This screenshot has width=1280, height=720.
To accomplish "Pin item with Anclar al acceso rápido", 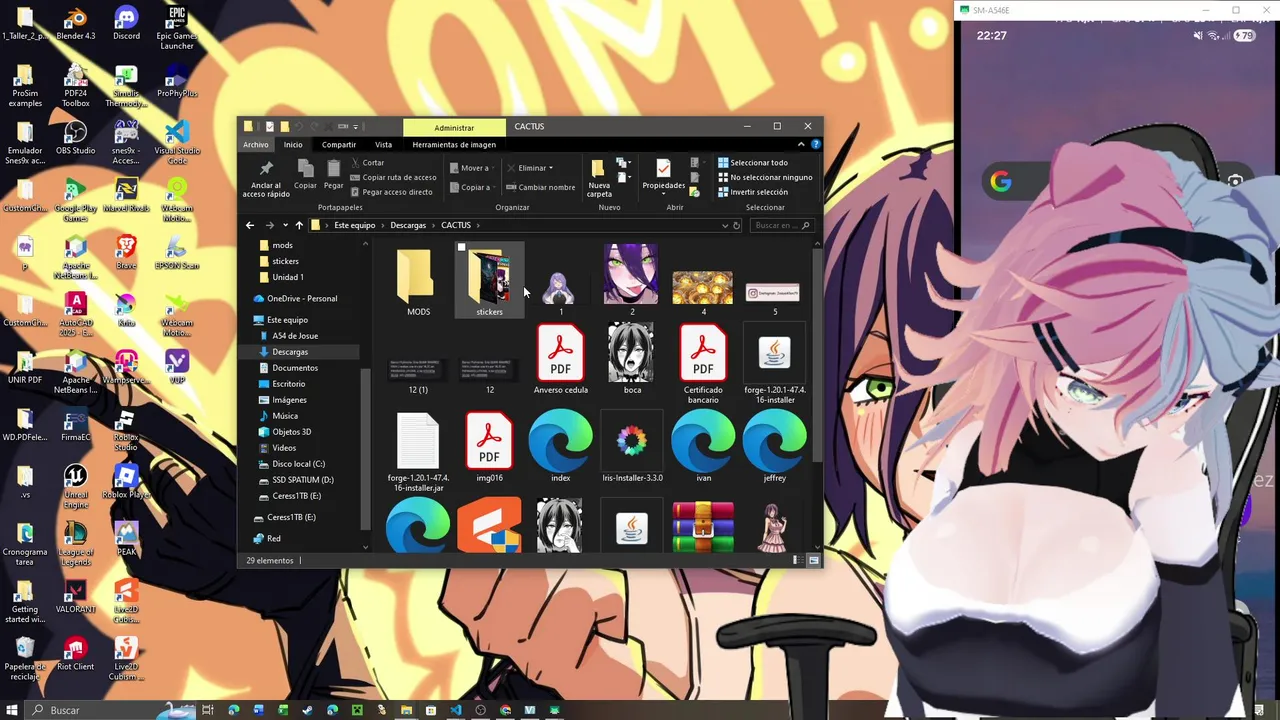I will coord(265,177).
